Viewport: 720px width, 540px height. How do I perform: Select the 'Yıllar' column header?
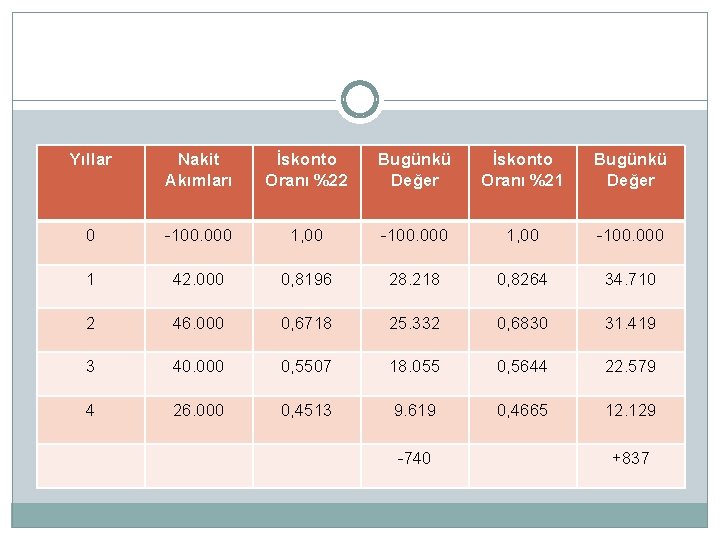[x=90, y=182]
